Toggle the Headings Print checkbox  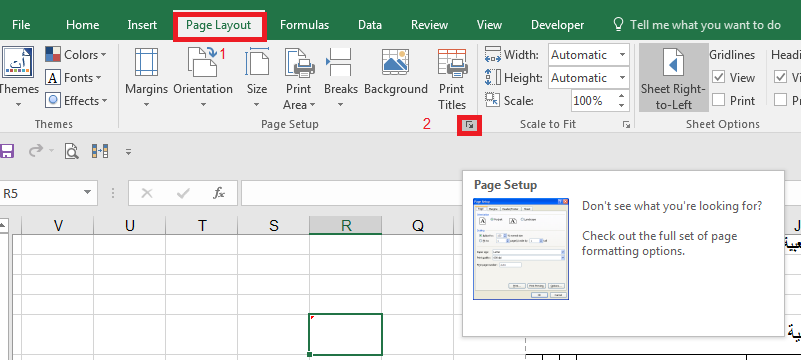[x=780, y=101]
